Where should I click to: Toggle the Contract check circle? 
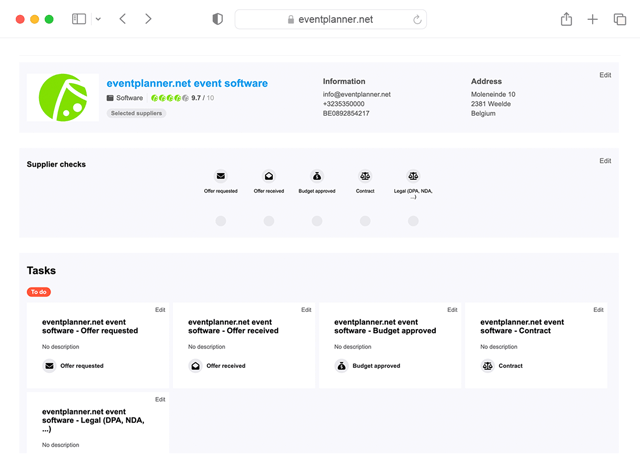[x=365, y=221]
